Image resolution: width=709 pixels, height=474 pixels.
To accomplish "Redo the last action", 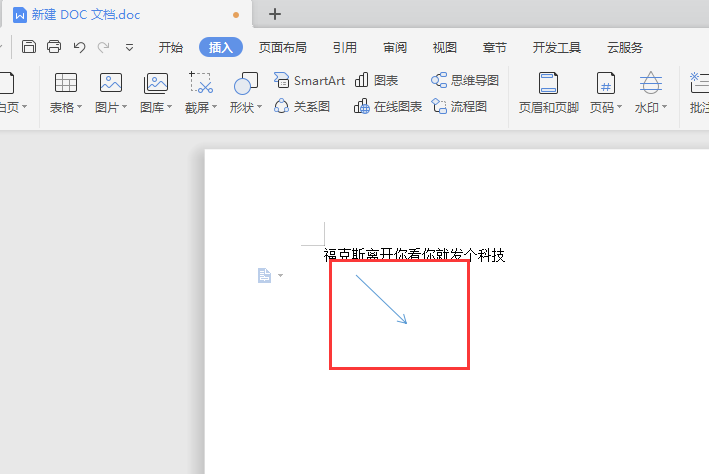I will click(104, 47).
